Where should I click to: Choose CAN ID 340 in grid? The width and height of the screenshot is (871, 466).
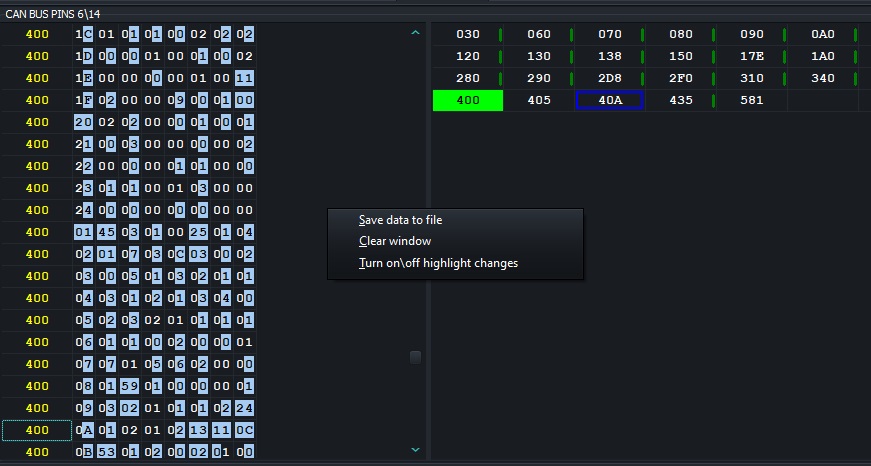tap(822, 78)
